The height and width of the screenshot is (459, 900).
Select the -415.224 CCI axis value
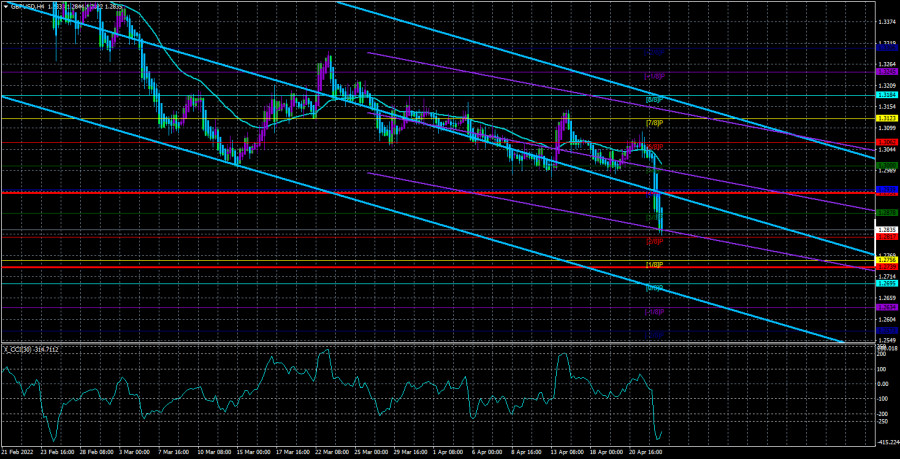pos(889,442)
